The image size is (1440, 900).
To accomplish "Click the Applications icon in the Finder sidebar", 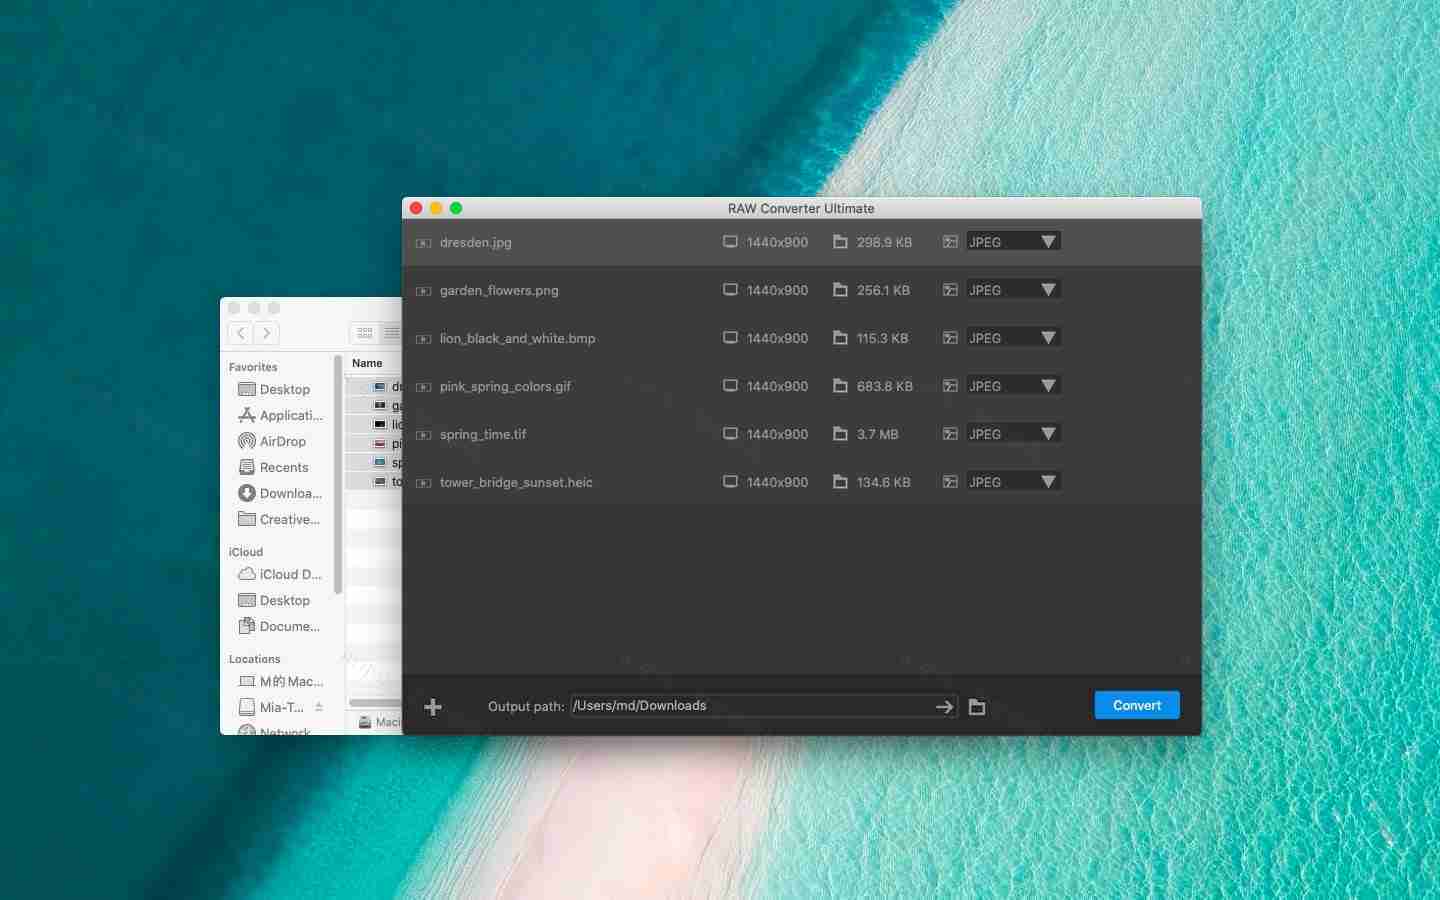I will click(x=246, y=415).
